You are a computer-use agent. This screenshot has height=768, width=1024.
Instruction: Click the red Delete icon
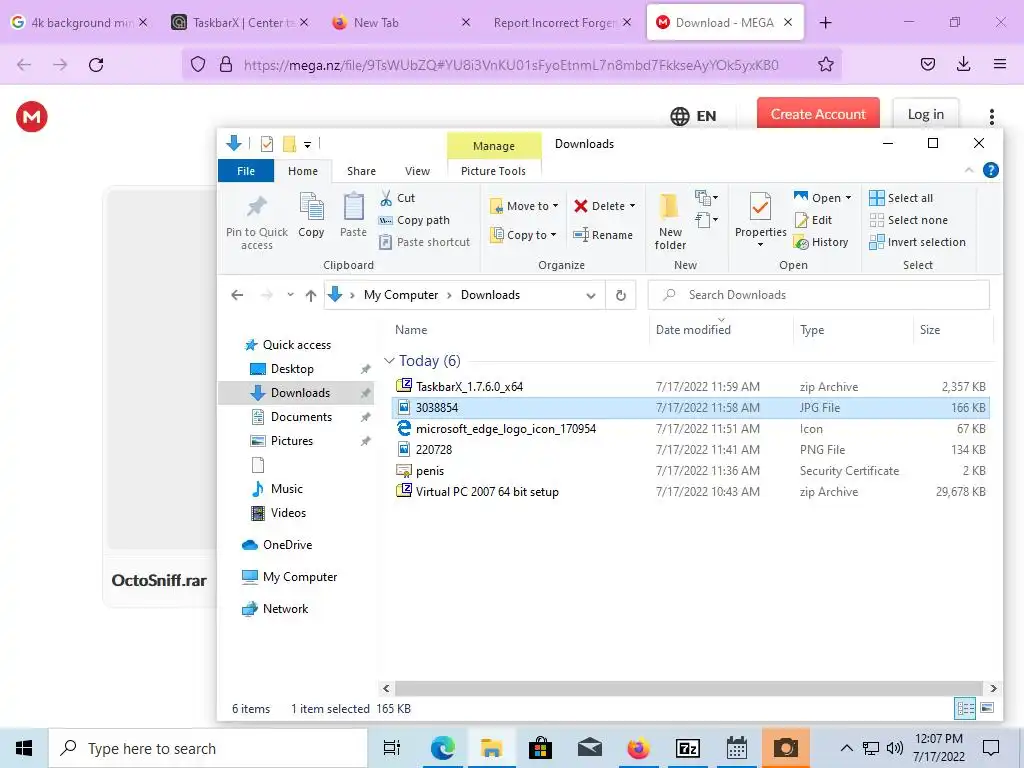pos(581,206)
